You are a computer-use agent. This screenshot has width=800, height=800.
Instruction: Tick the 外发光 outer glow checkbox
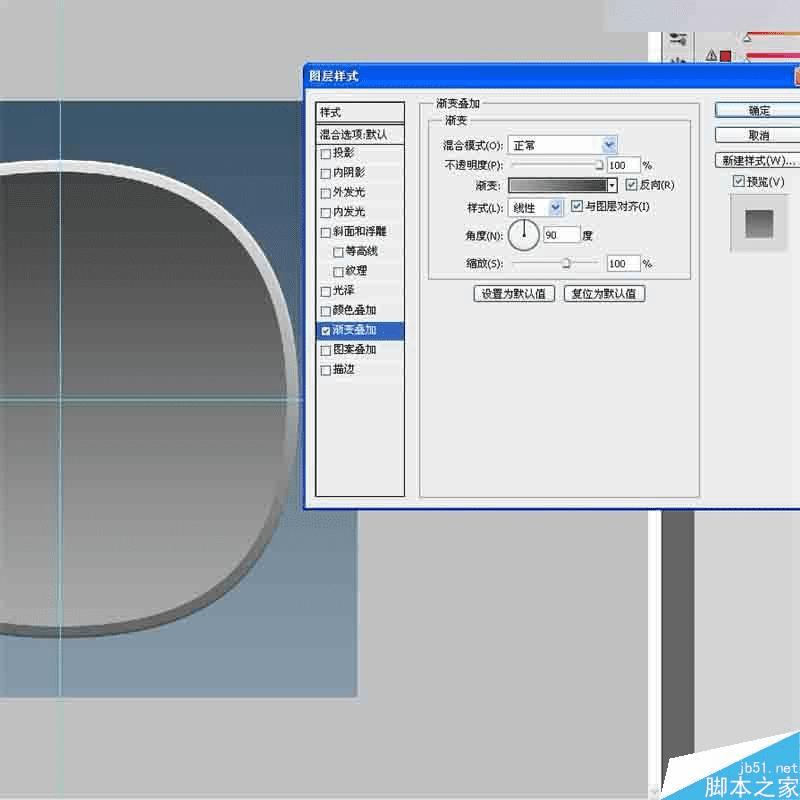pos(326,193)
